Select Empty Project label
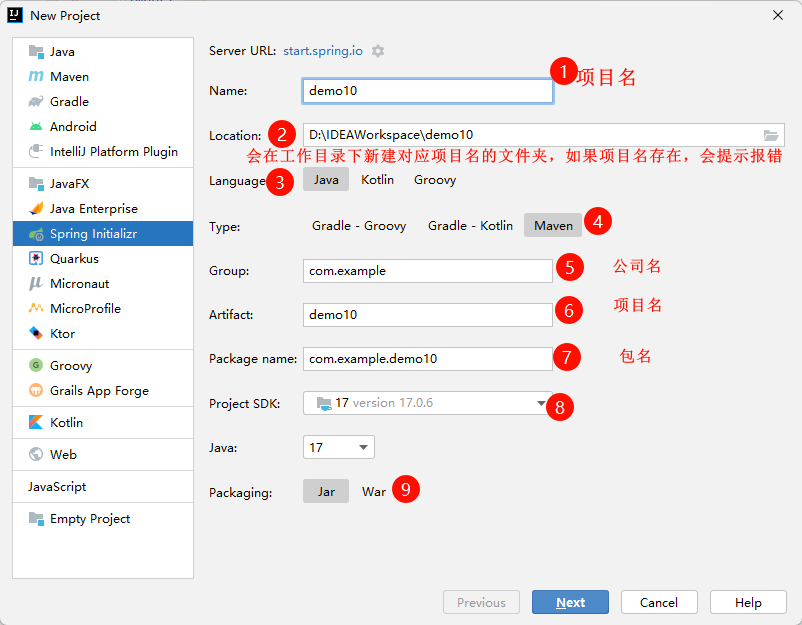 tap(90, 519)
